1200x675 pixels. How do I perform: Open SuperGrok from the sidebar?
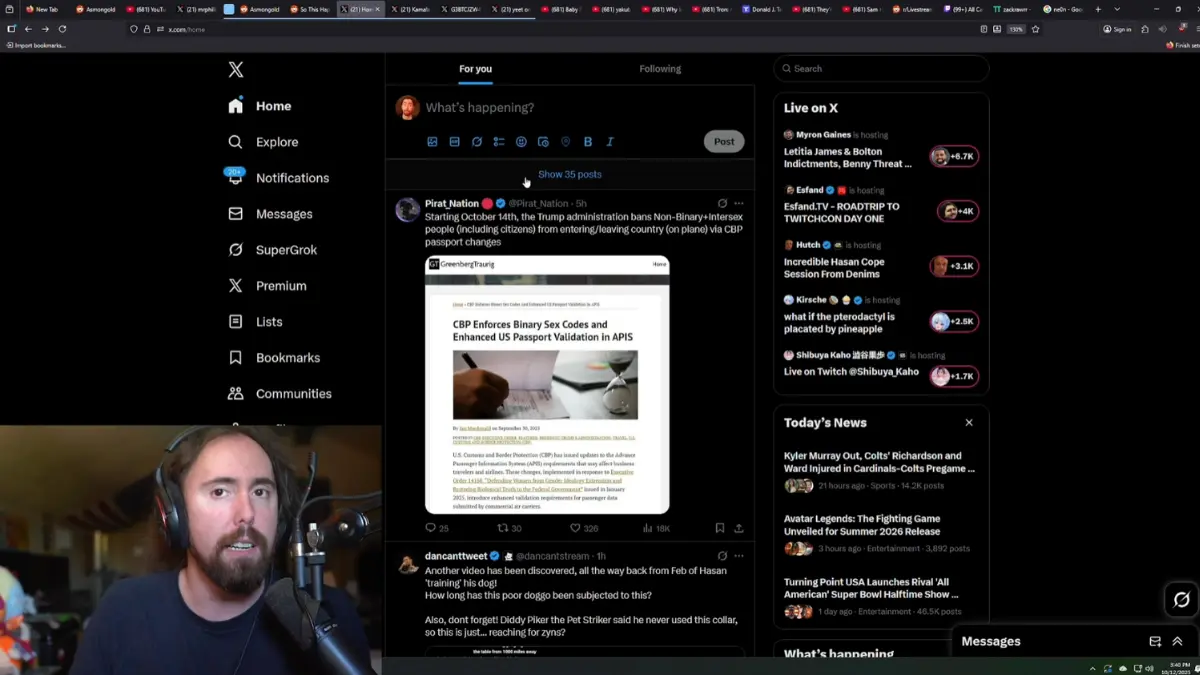click(x=272, y=250)
